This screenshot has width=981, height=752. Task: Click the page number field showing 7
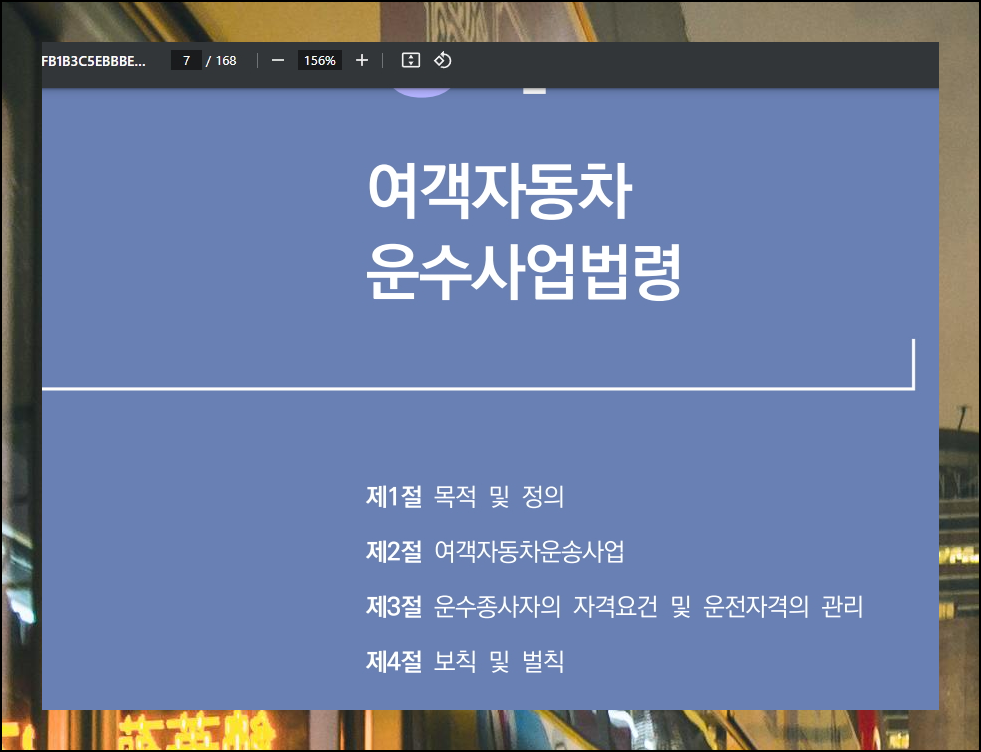tap(186, 61)
